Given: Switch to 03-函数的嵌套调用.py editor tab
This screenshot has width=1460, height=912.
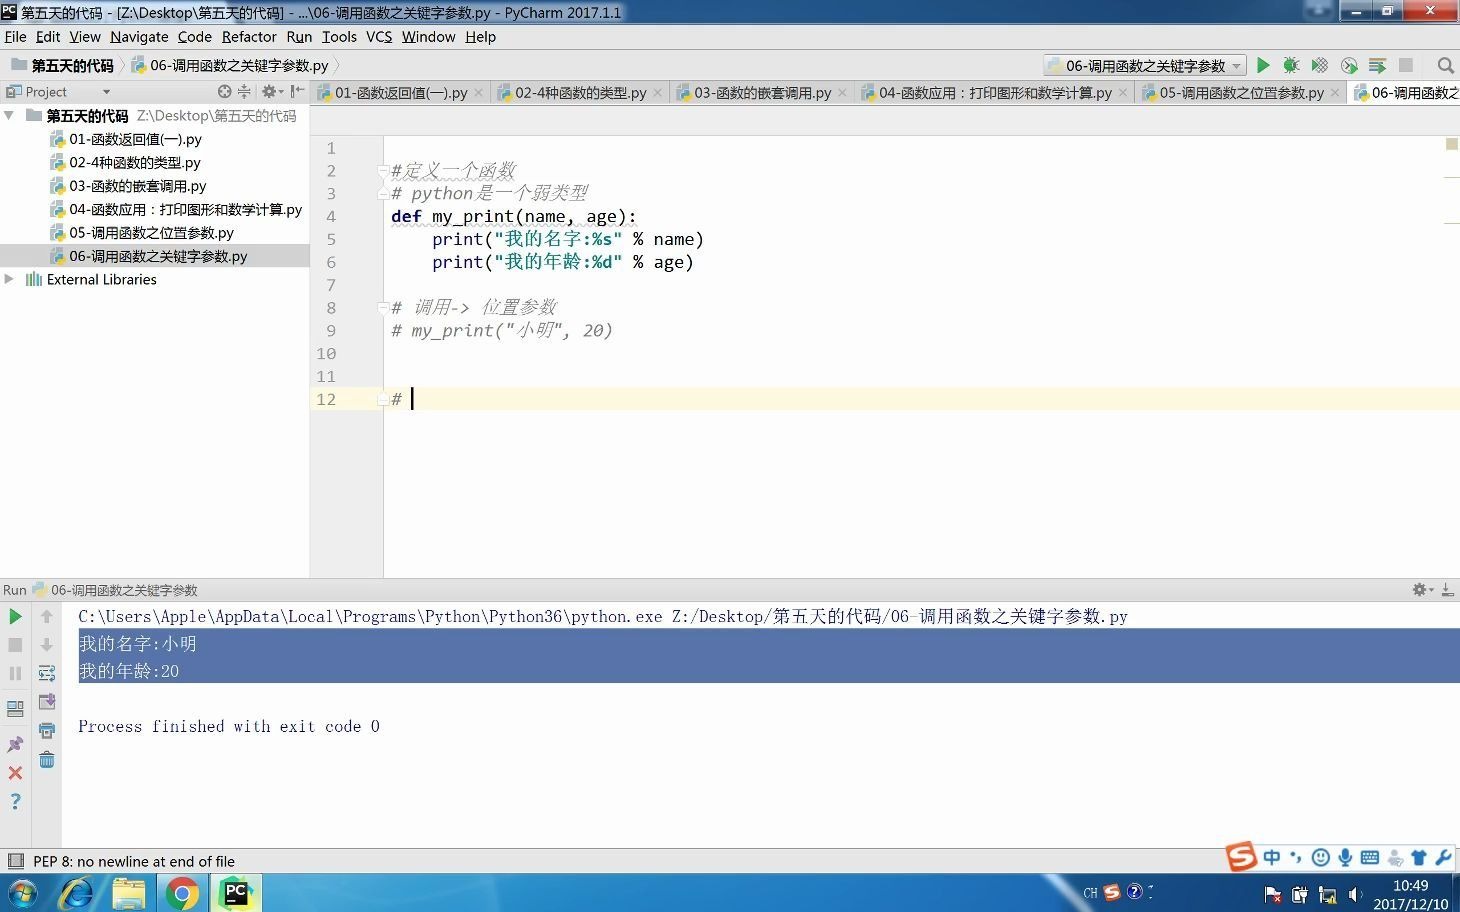Looking at the screenshot, I should click(762, 92).
